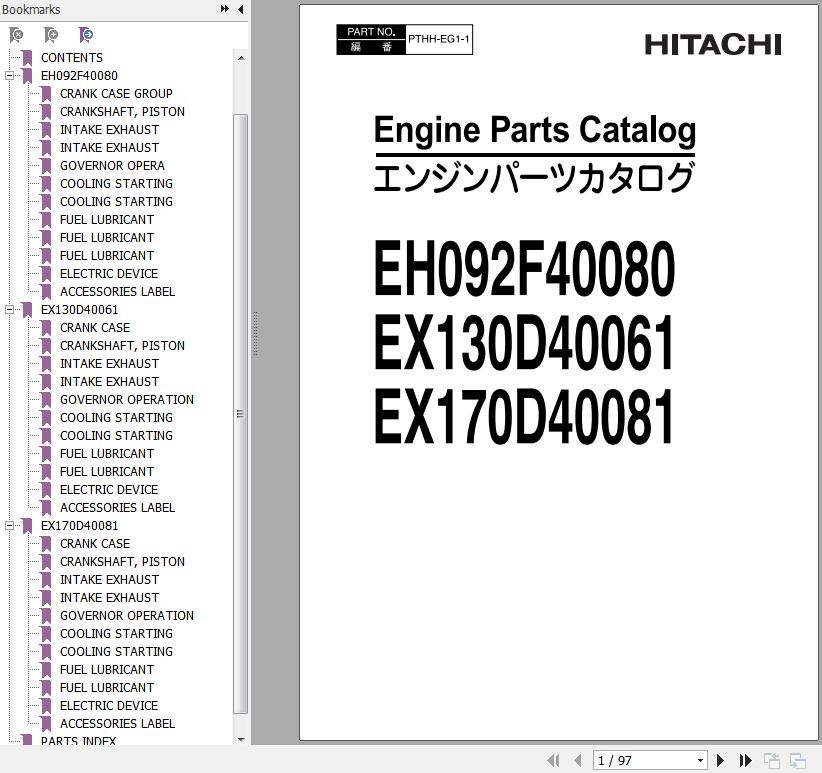Open ACCESSORIES LABEL bookmark under EX130D40061
This screenshot has width=822, height=773.
pos(117,508)
